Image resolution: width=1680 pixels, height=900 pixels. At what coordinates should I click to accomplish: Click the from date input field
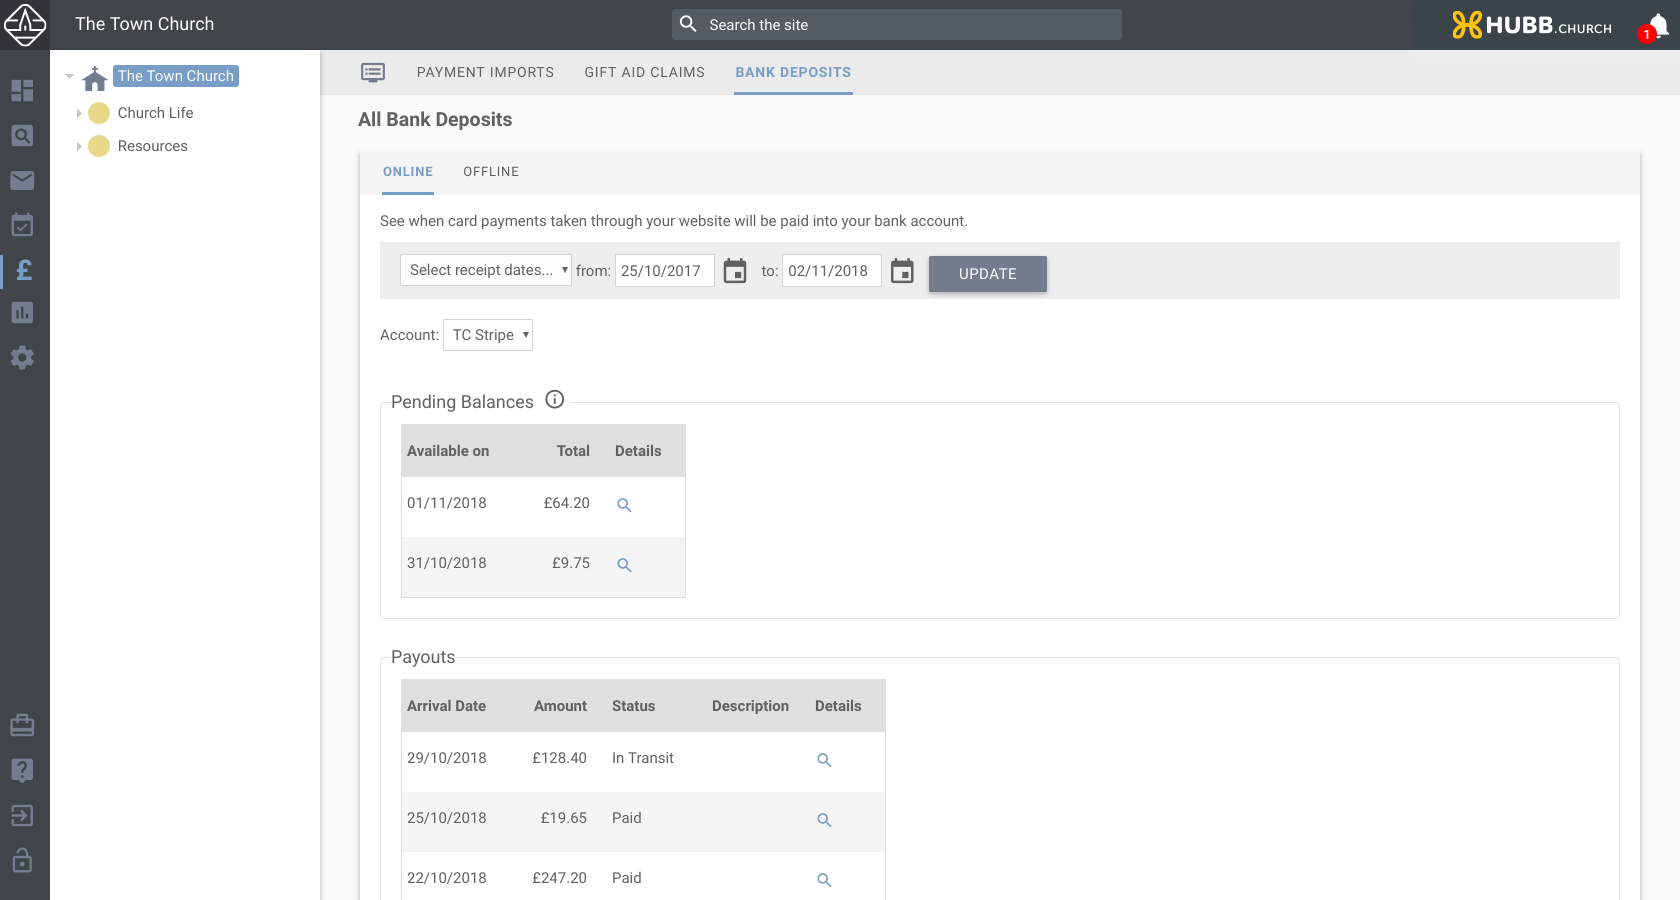point(665,271)
